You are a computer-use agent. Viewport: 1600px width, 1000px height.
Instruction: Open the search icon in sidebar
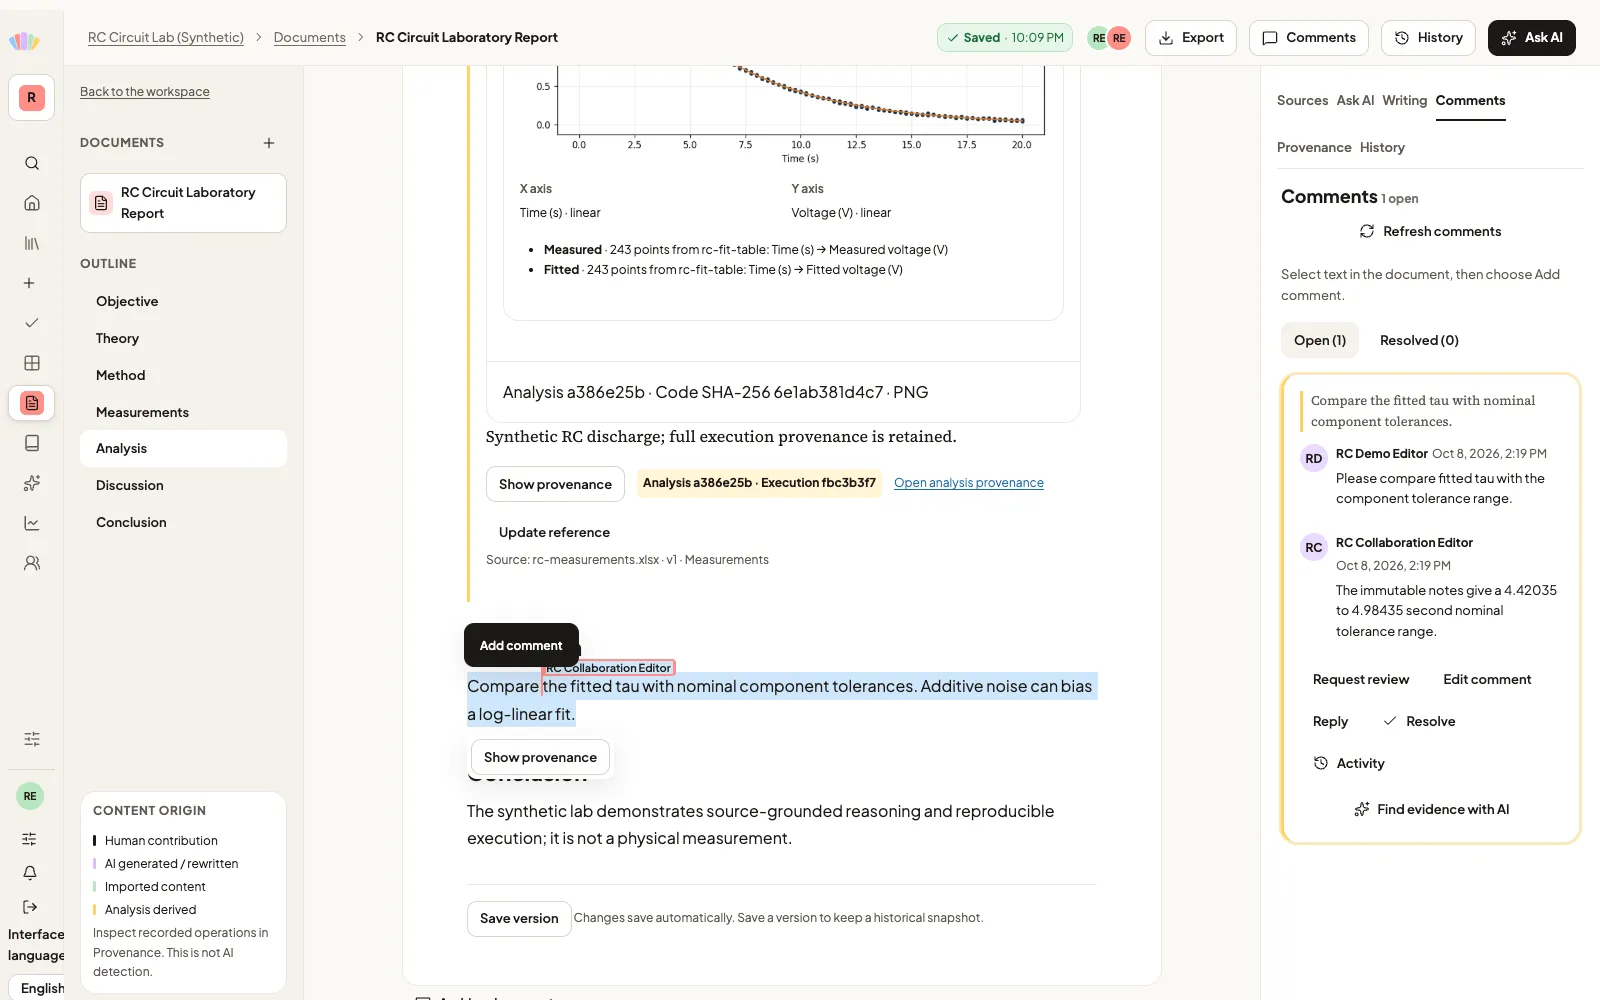click(32, 163)
